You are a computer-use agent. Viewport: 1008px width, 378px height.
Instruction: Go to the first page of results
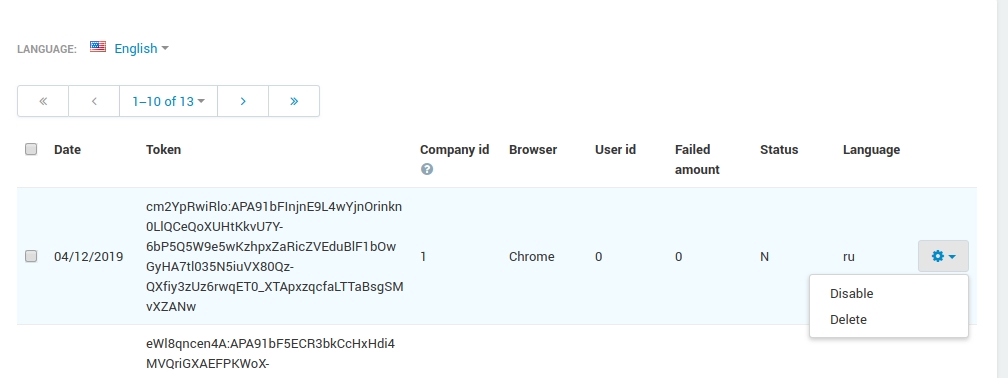43,101
